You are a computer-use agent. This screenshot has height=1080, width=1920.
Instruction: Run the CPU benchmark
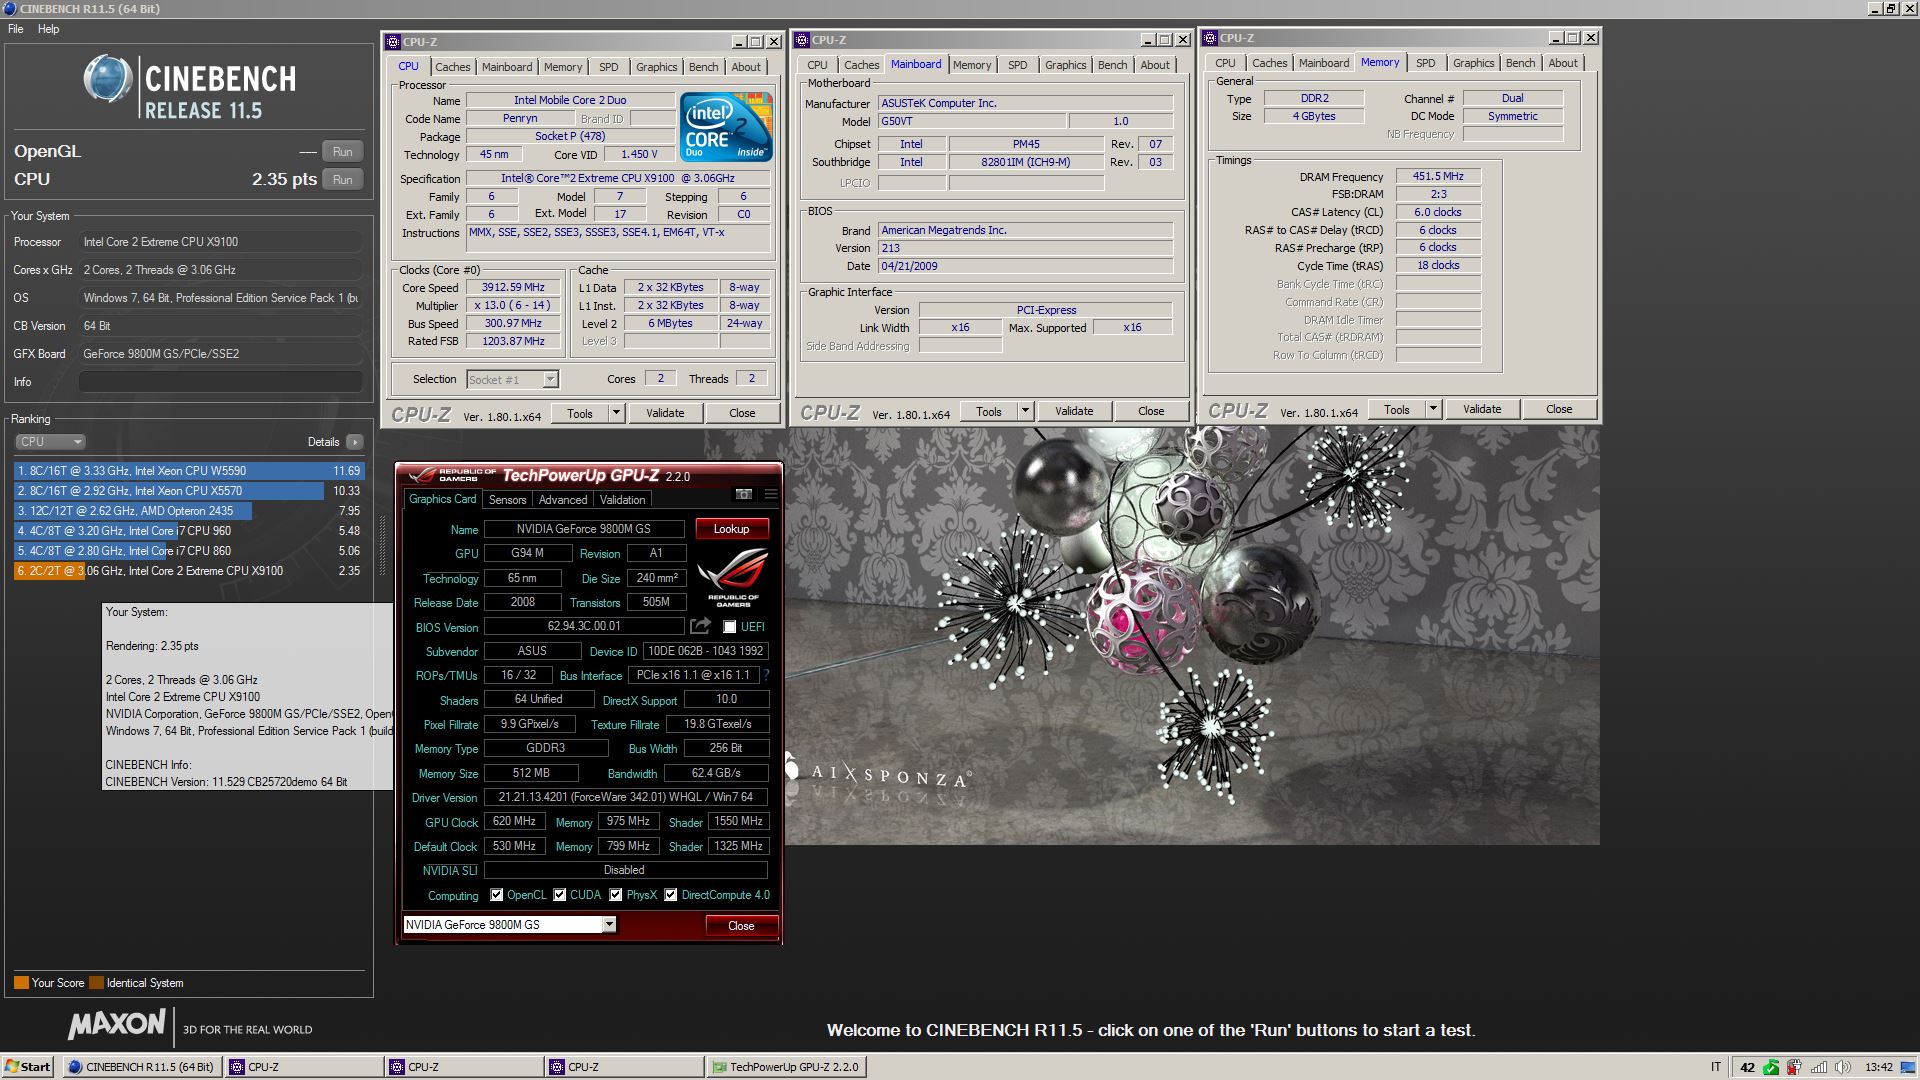point(342,180)
